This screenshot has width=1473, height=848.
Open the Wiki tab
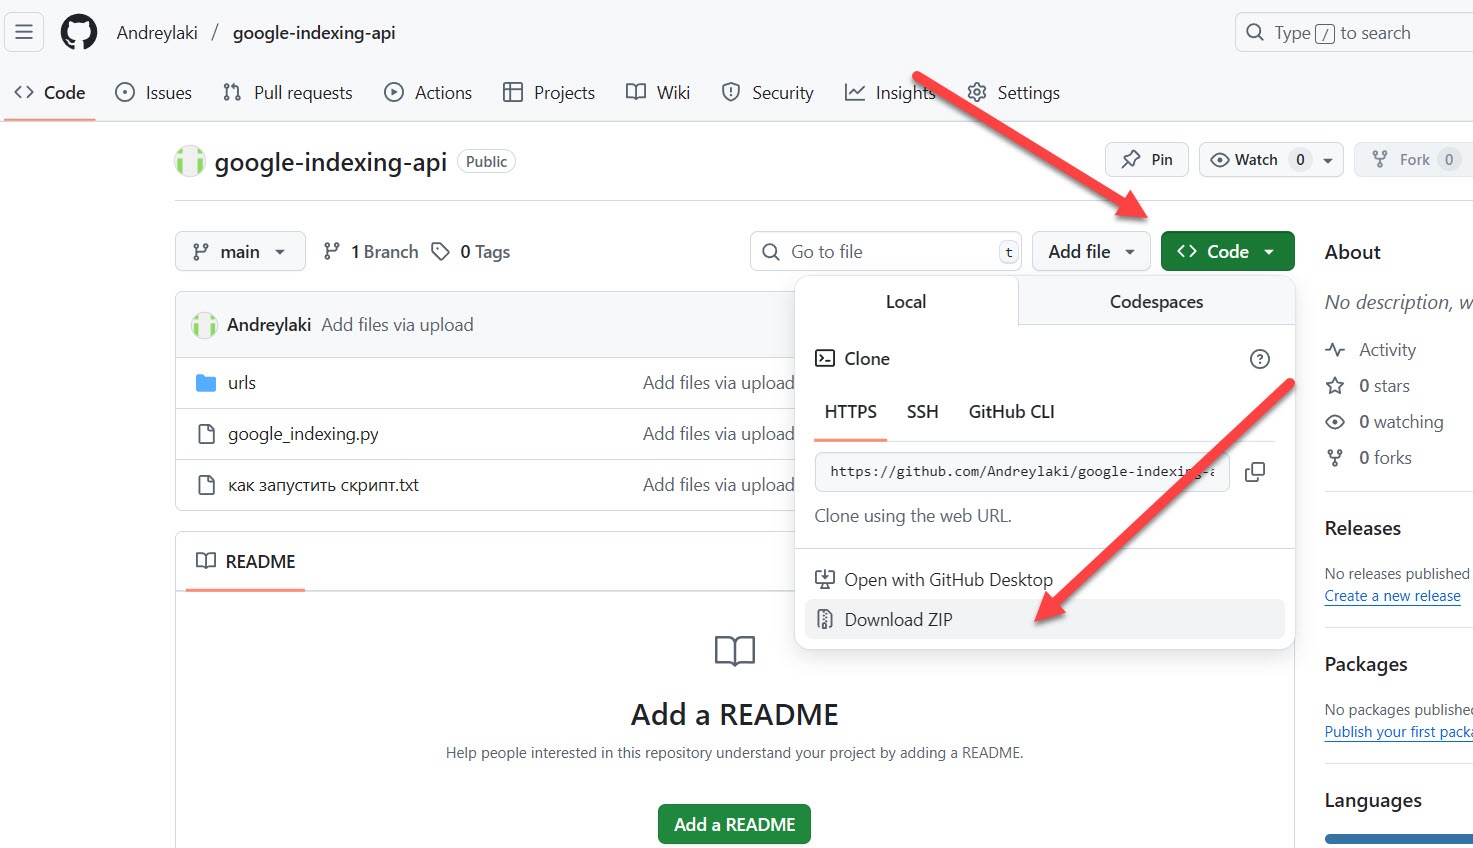(x=658, y=93)
